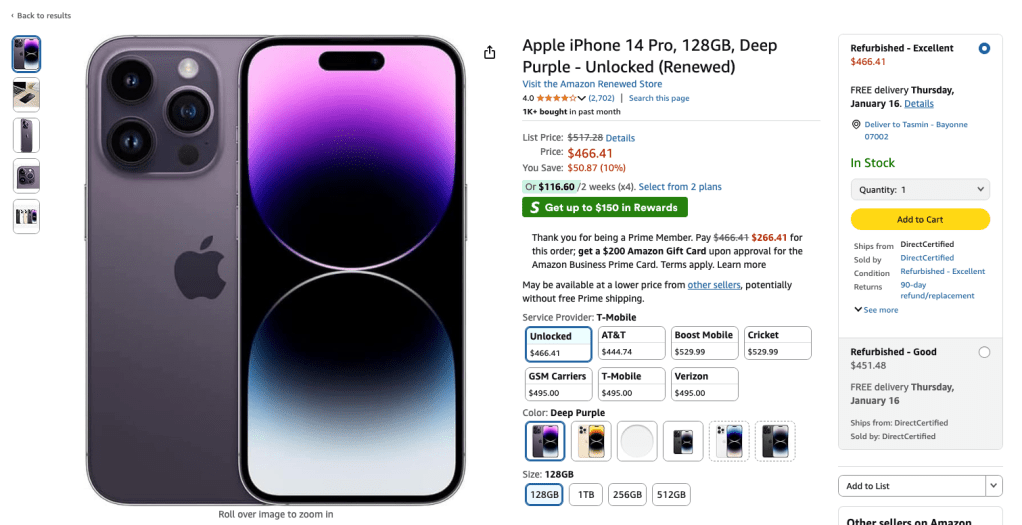Visit the Amazon Renewed Store link
The width and height of the screenshot is (1022, 525).
tap(592, 84)
